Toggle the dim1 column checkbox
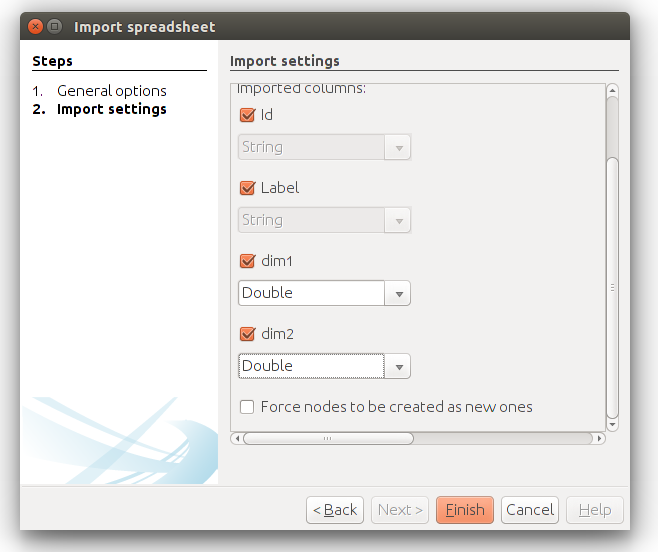Screen dimensions: 658x552 (247, 261)
